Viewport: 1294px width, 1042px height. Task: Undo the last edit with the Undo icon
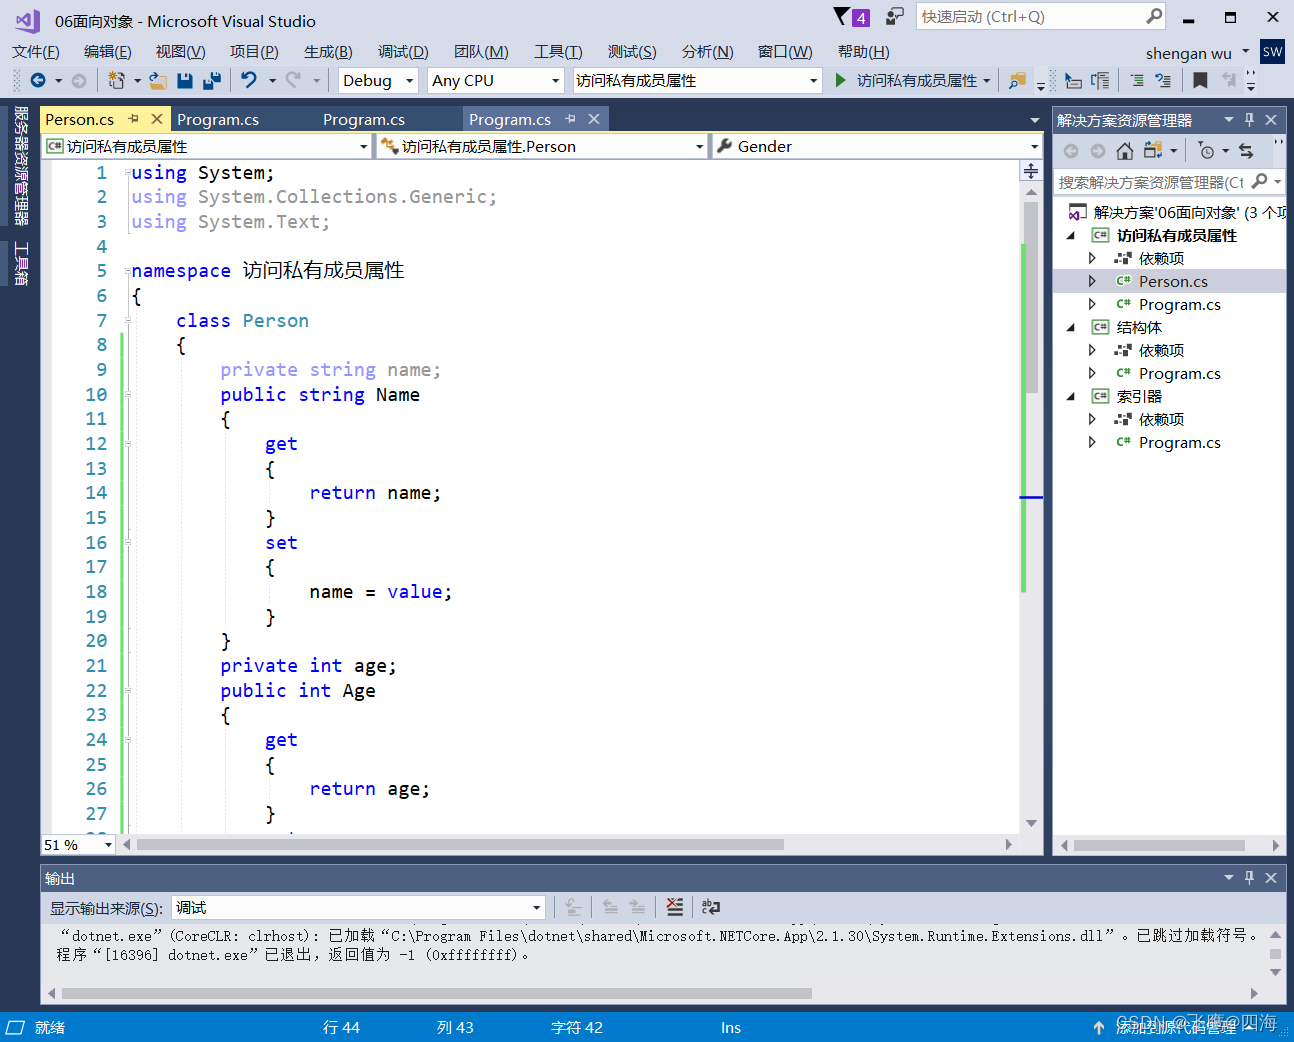coord(249,81)
